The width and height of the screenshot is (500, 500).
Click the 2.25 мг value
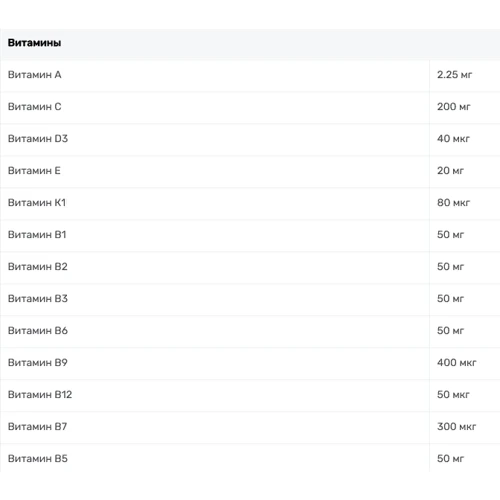(454, 75)
